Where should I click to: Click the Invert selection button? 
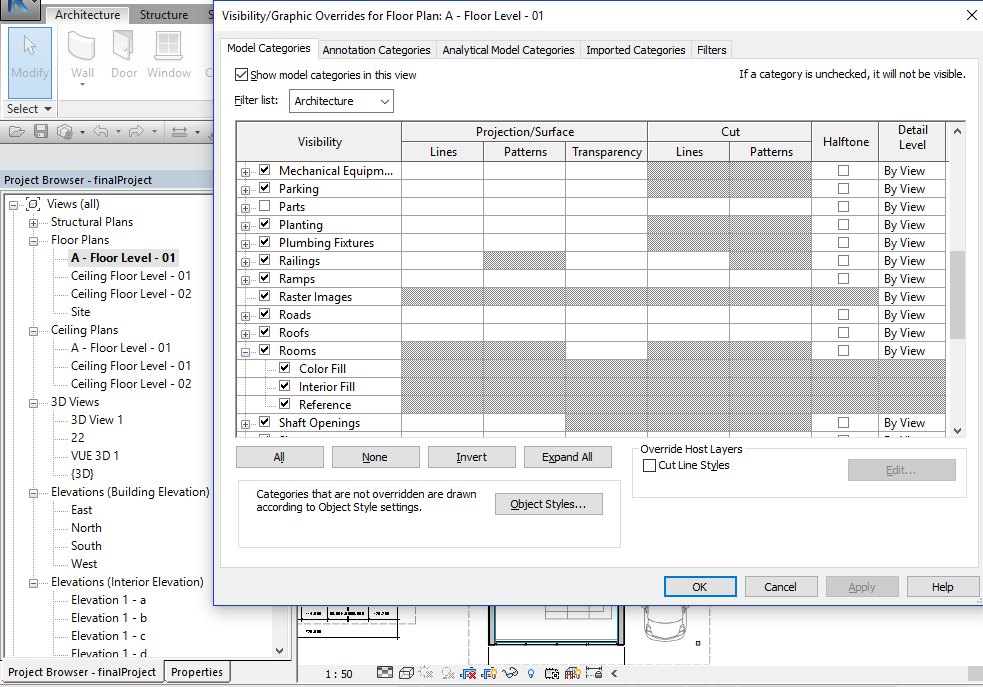[471, 457]
